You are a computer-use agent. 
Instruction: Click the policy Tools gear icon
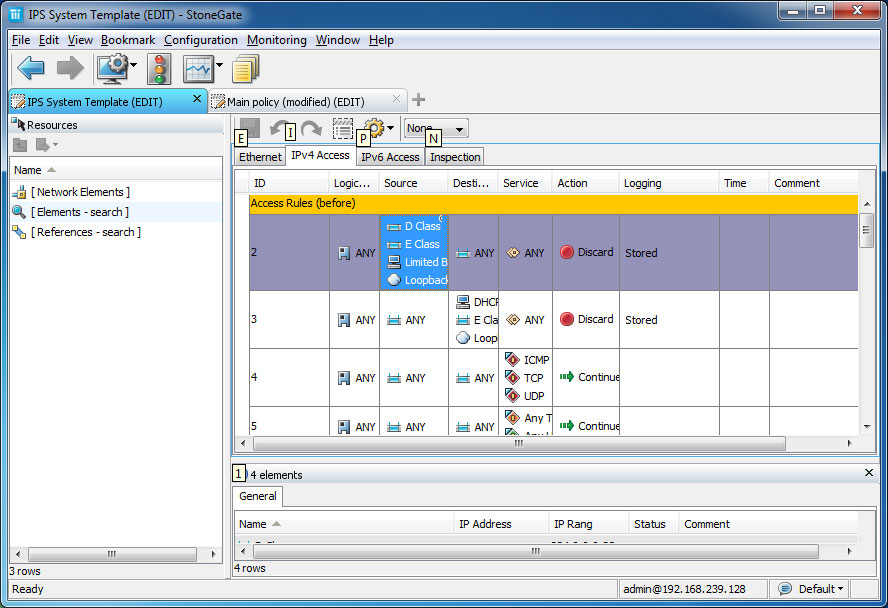[x=374, y=128]
